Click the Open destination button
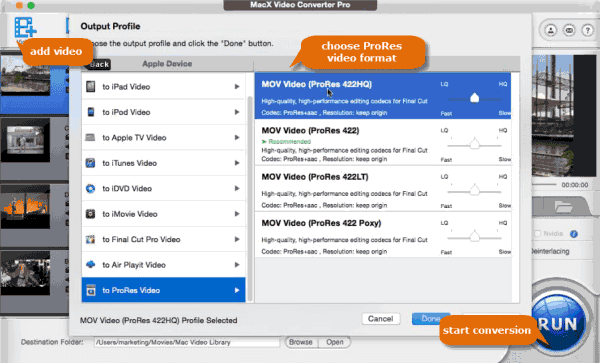The image size is (600, 363). [334, 342]
